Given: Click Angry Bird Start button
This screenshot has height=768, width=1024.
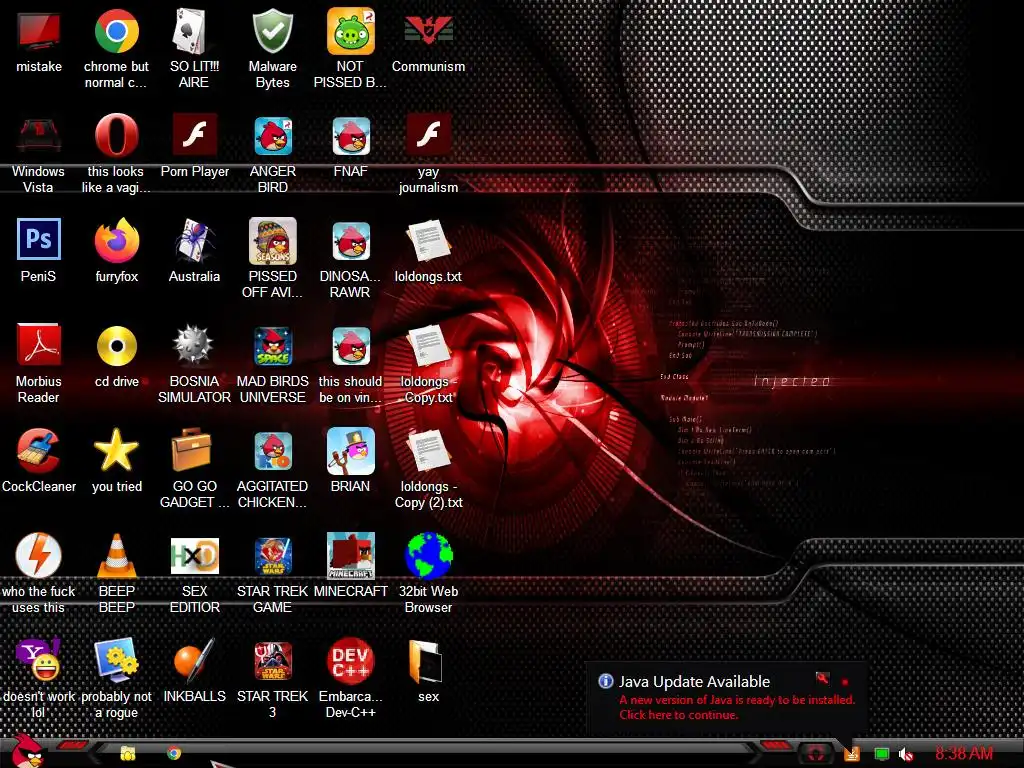Looking at the screenshot, I should pyautogui.click(x=26, y=751).
